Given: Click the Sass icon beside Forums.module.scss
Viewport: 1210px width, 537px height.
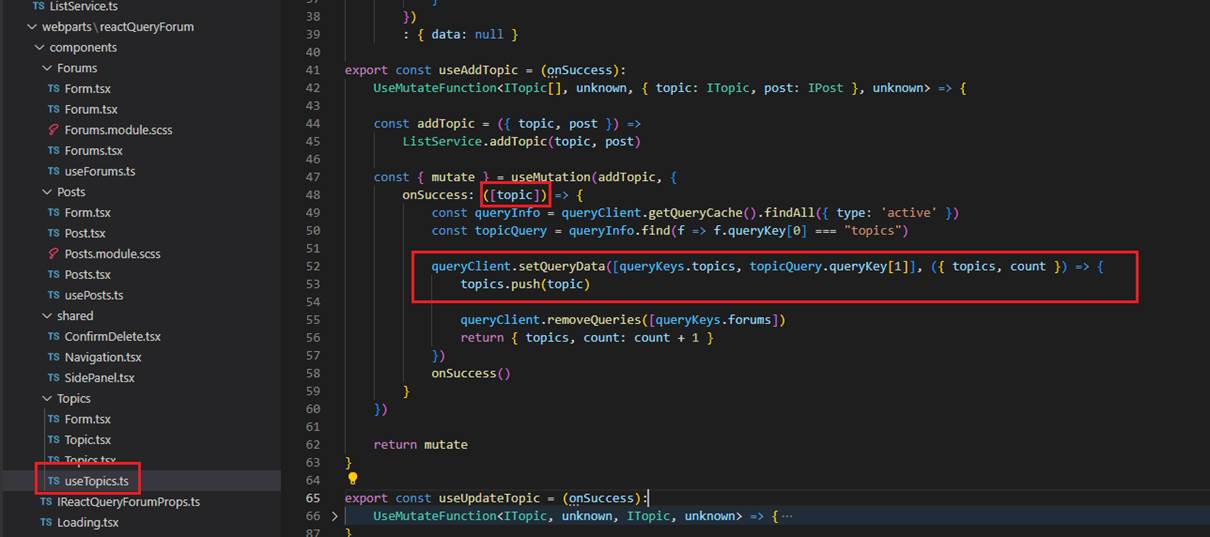Looking at the screenshot, I should click(54, 130).
